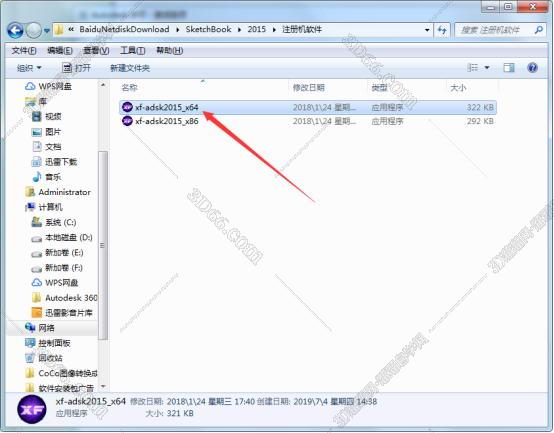Open the 文件(F) menu
Image resolution: width=554 pixels, height=433 pixels.
click(x=24, y=51)
